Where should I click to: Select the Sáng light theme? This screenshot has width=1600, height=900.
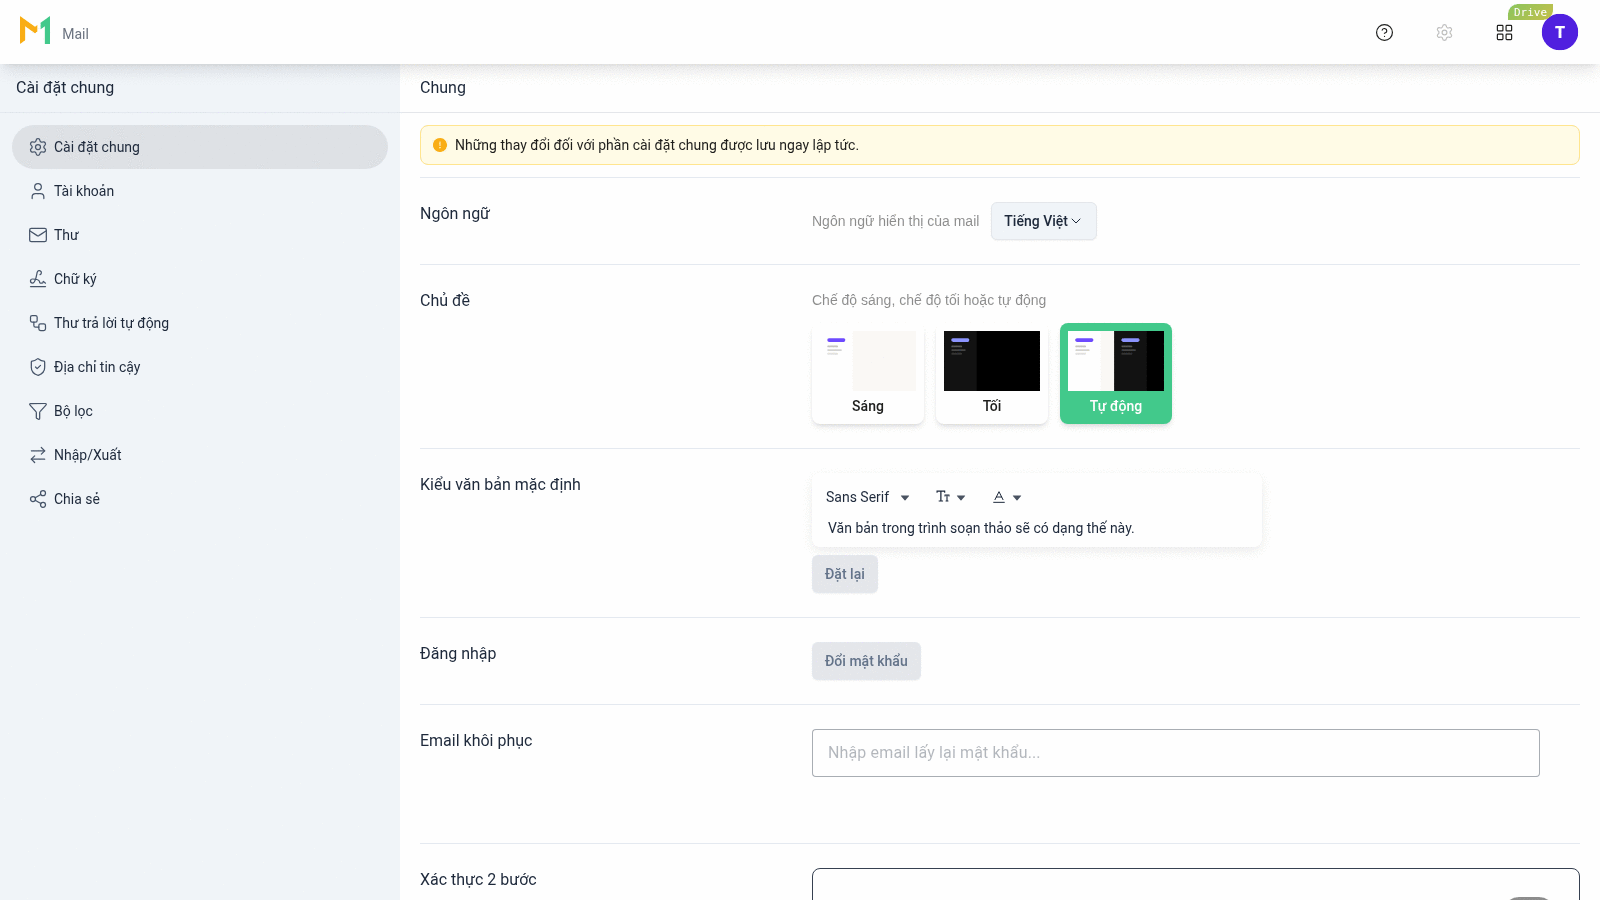868,374
